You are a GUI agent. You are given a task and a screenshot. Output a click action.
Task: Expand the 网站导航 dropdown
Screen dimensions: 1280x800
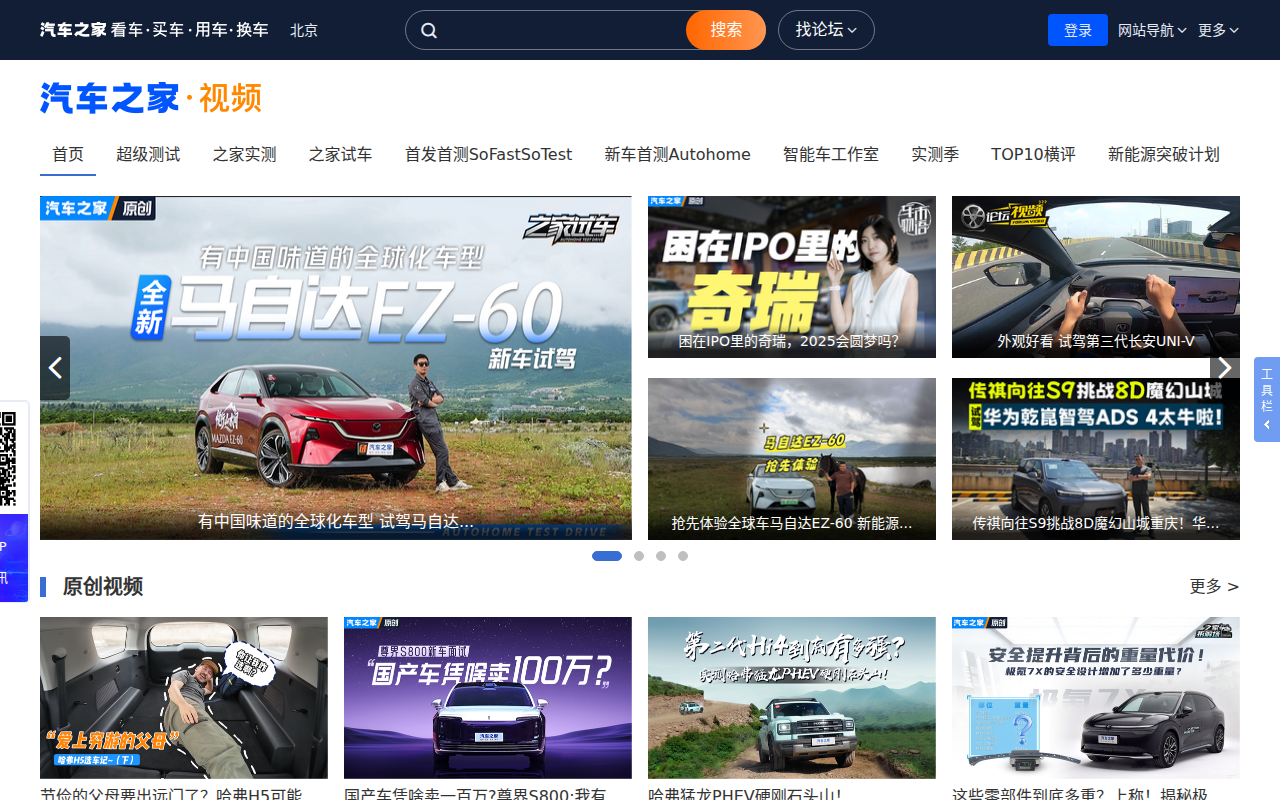1152,30
